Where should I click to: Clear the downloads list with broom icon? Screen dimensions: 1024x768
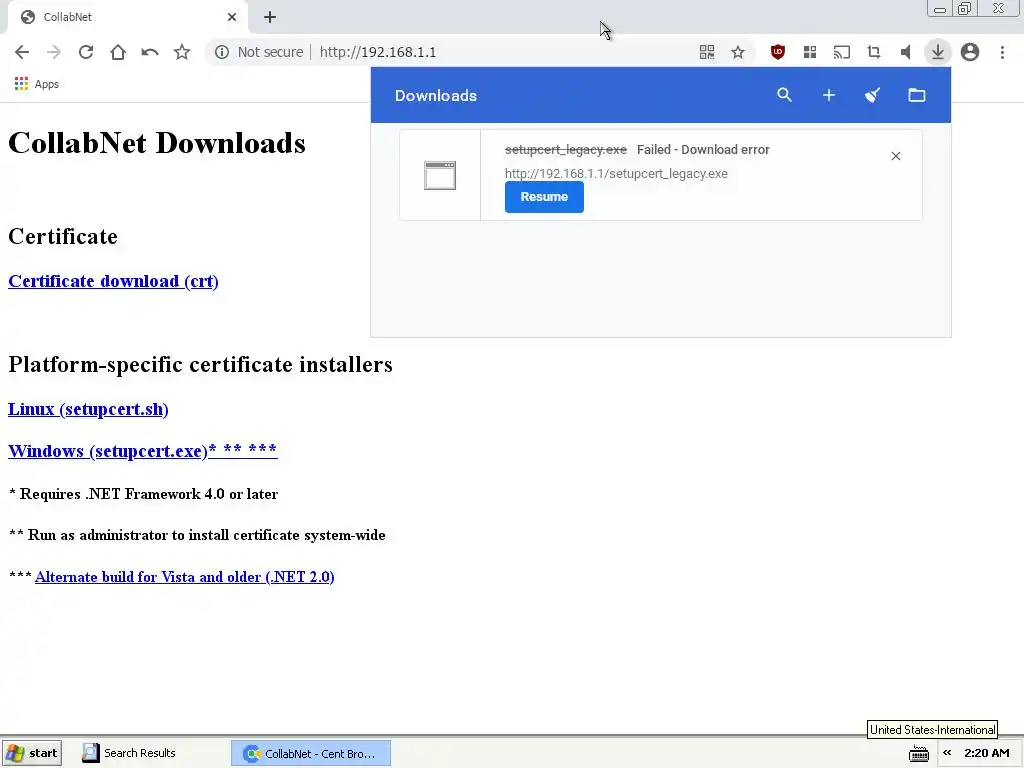point(872,95)
